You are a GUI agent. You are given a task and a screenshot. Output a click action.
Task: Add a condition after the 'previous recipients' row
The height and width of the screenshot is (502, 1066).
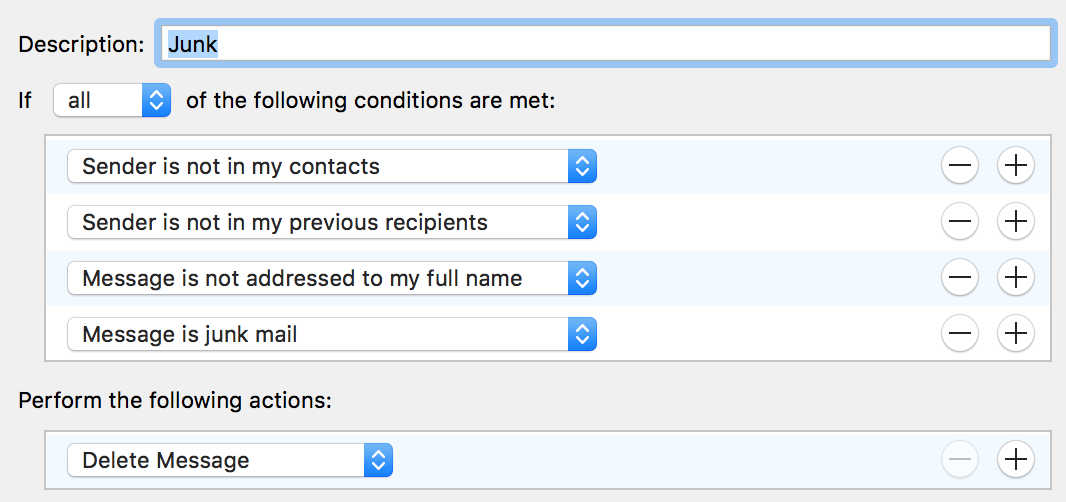tap(1016, 222)
